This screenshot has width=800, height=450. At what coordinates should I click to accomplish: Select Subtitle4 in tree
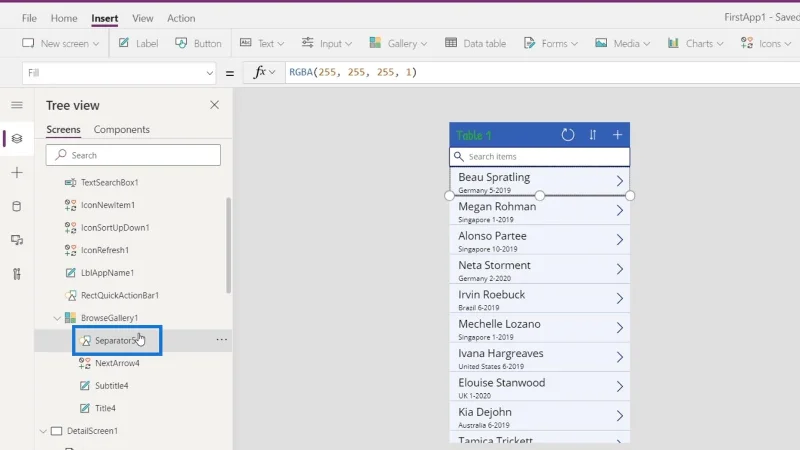[x=111, y=386]
